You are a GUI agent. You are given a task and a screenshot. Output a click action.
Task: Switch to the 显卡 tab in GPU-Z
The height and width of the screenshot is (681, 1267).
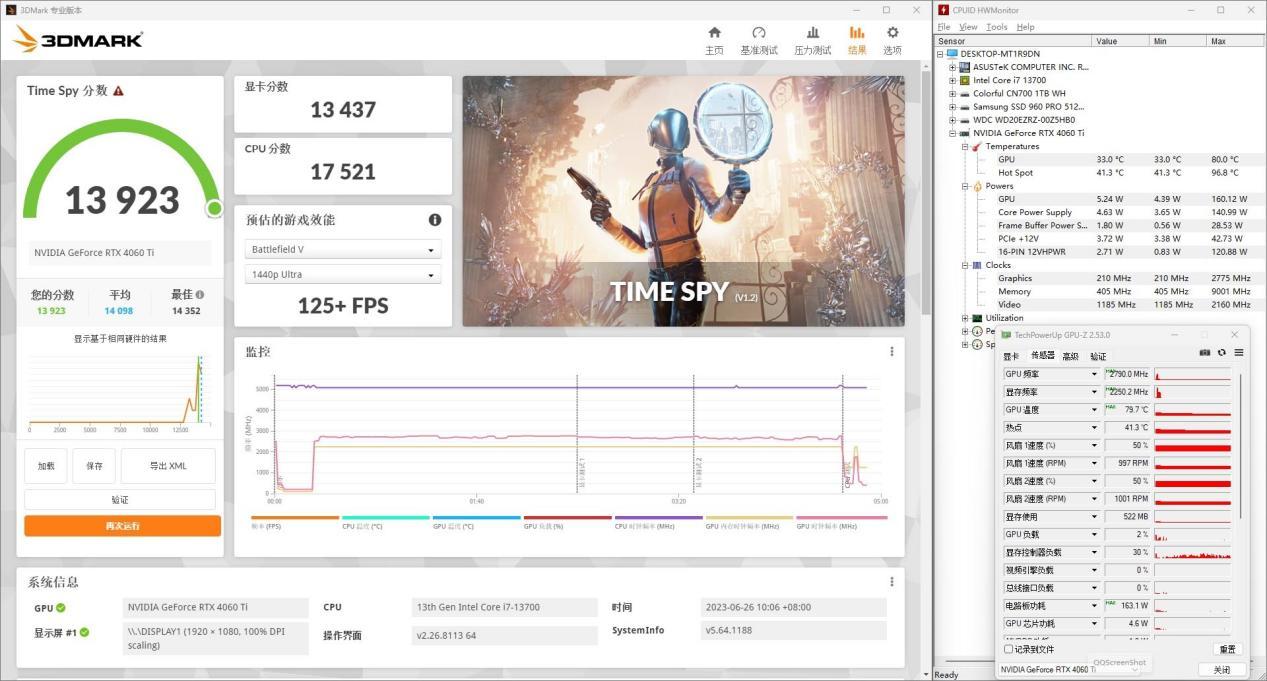coord(1009,355)
